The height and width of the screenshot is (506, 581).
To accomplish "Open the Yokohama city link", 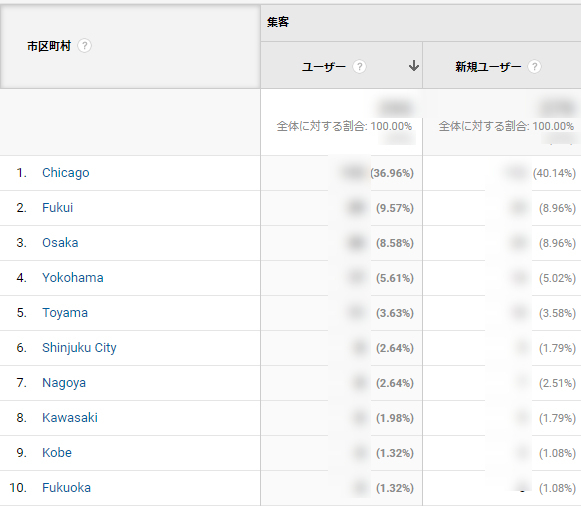I will pyautogui.click(x=73, y=278).
